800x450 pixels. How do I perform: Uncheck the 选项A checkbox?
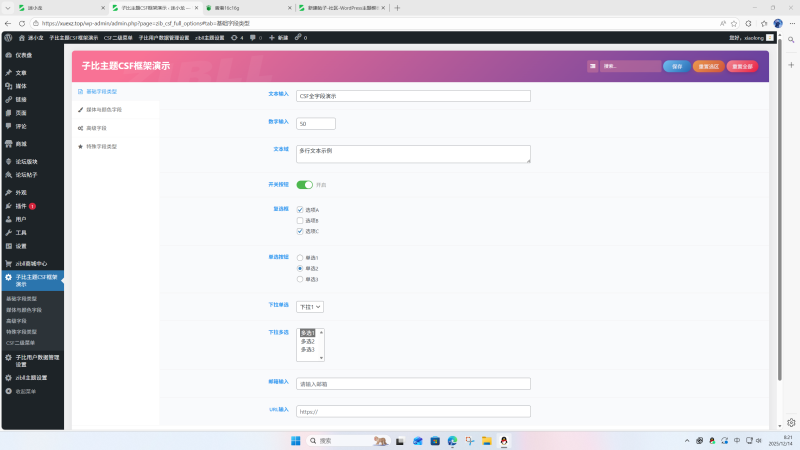[x=300, y=209]
